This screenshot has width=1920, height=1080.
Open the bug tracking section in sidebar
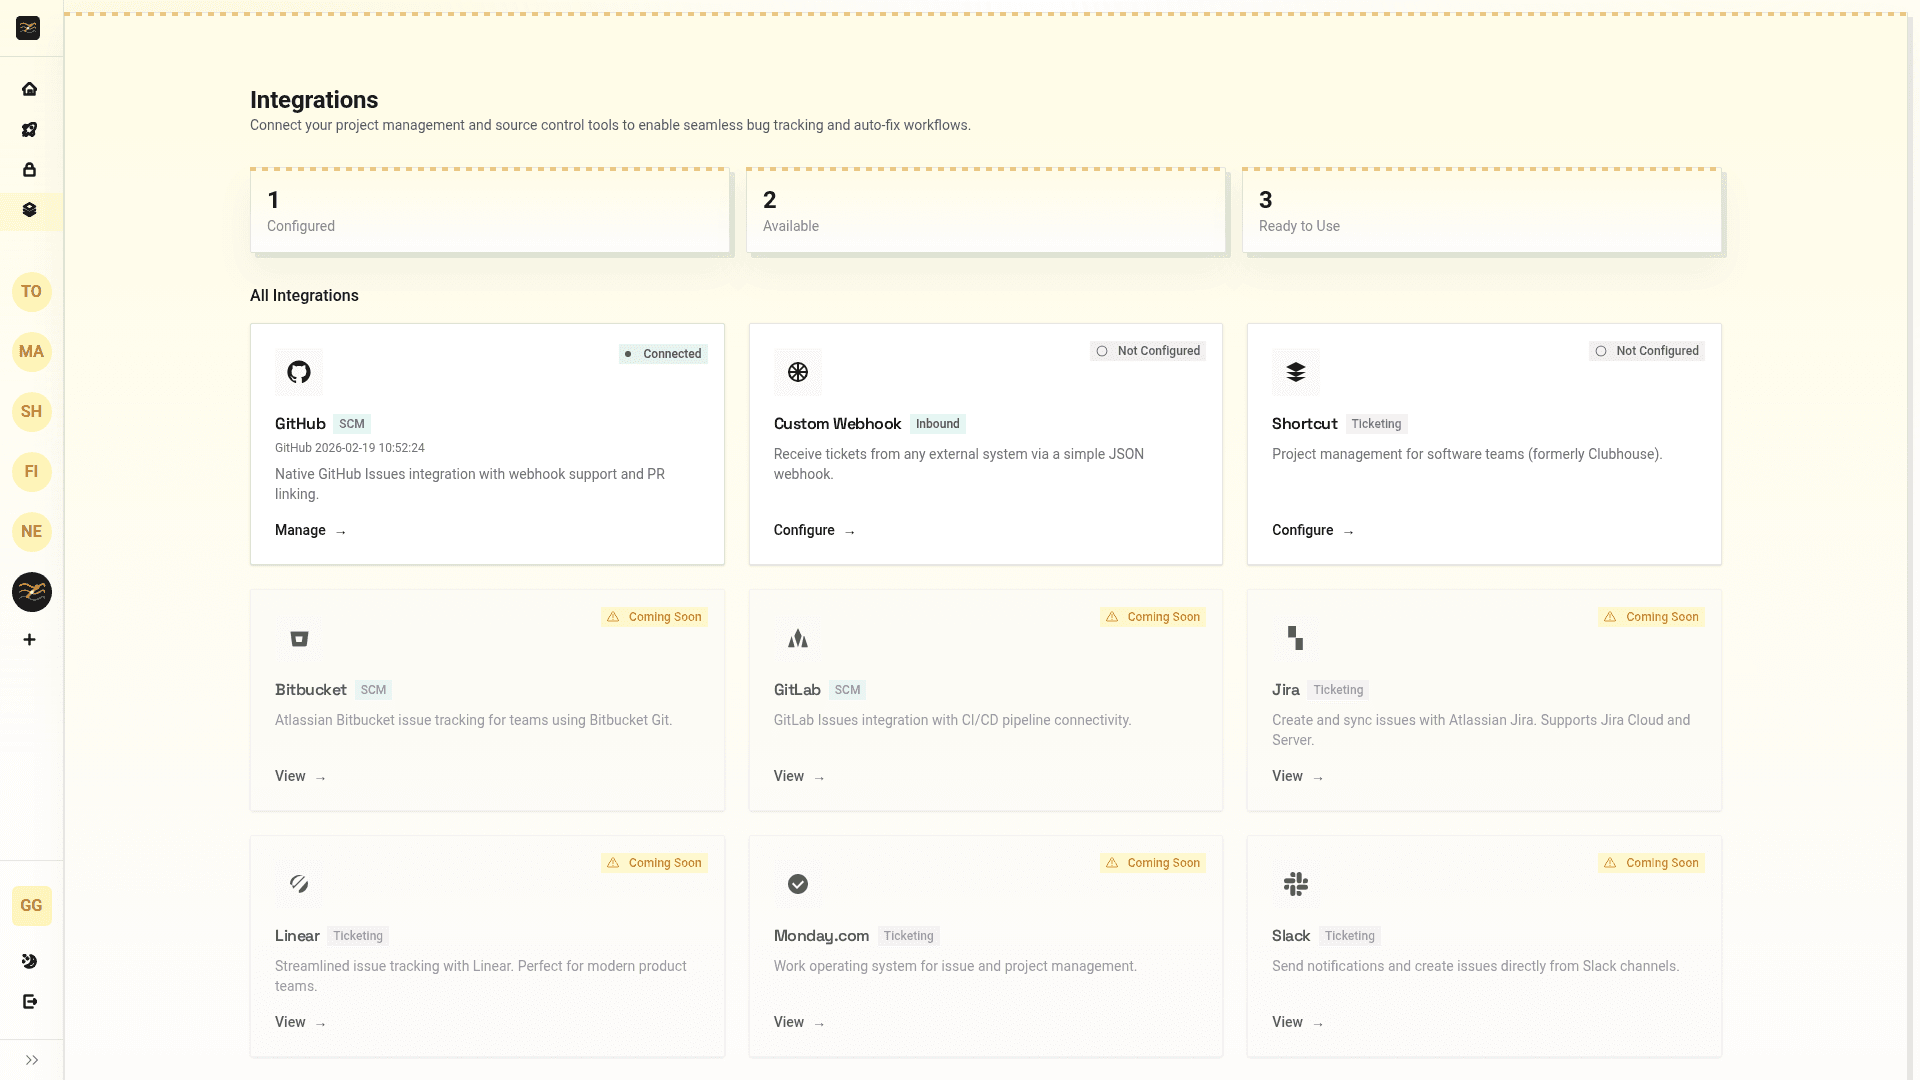coord(30,130)
